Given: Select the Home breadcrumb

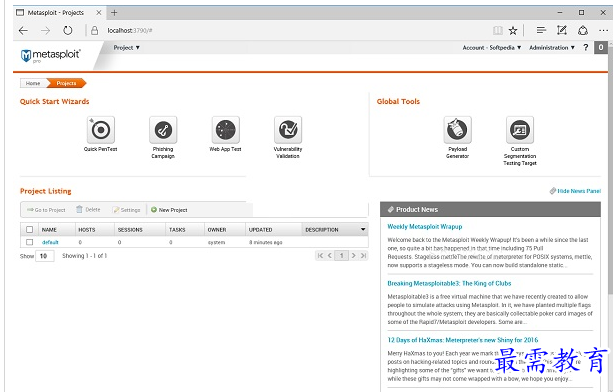Looking at the screenshot, I should pyautogui.click(x=33, y=83).
